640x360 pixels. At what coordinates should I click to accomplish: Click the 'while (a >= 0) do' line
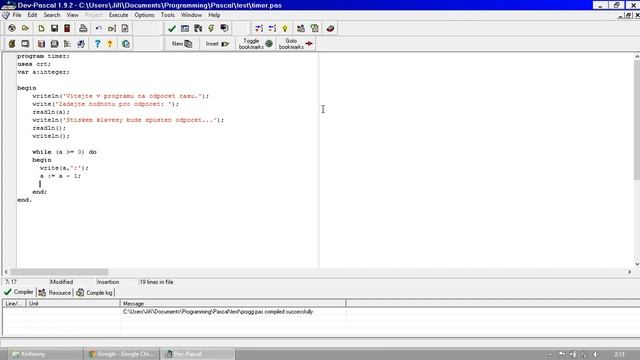(x=64, y=152)
